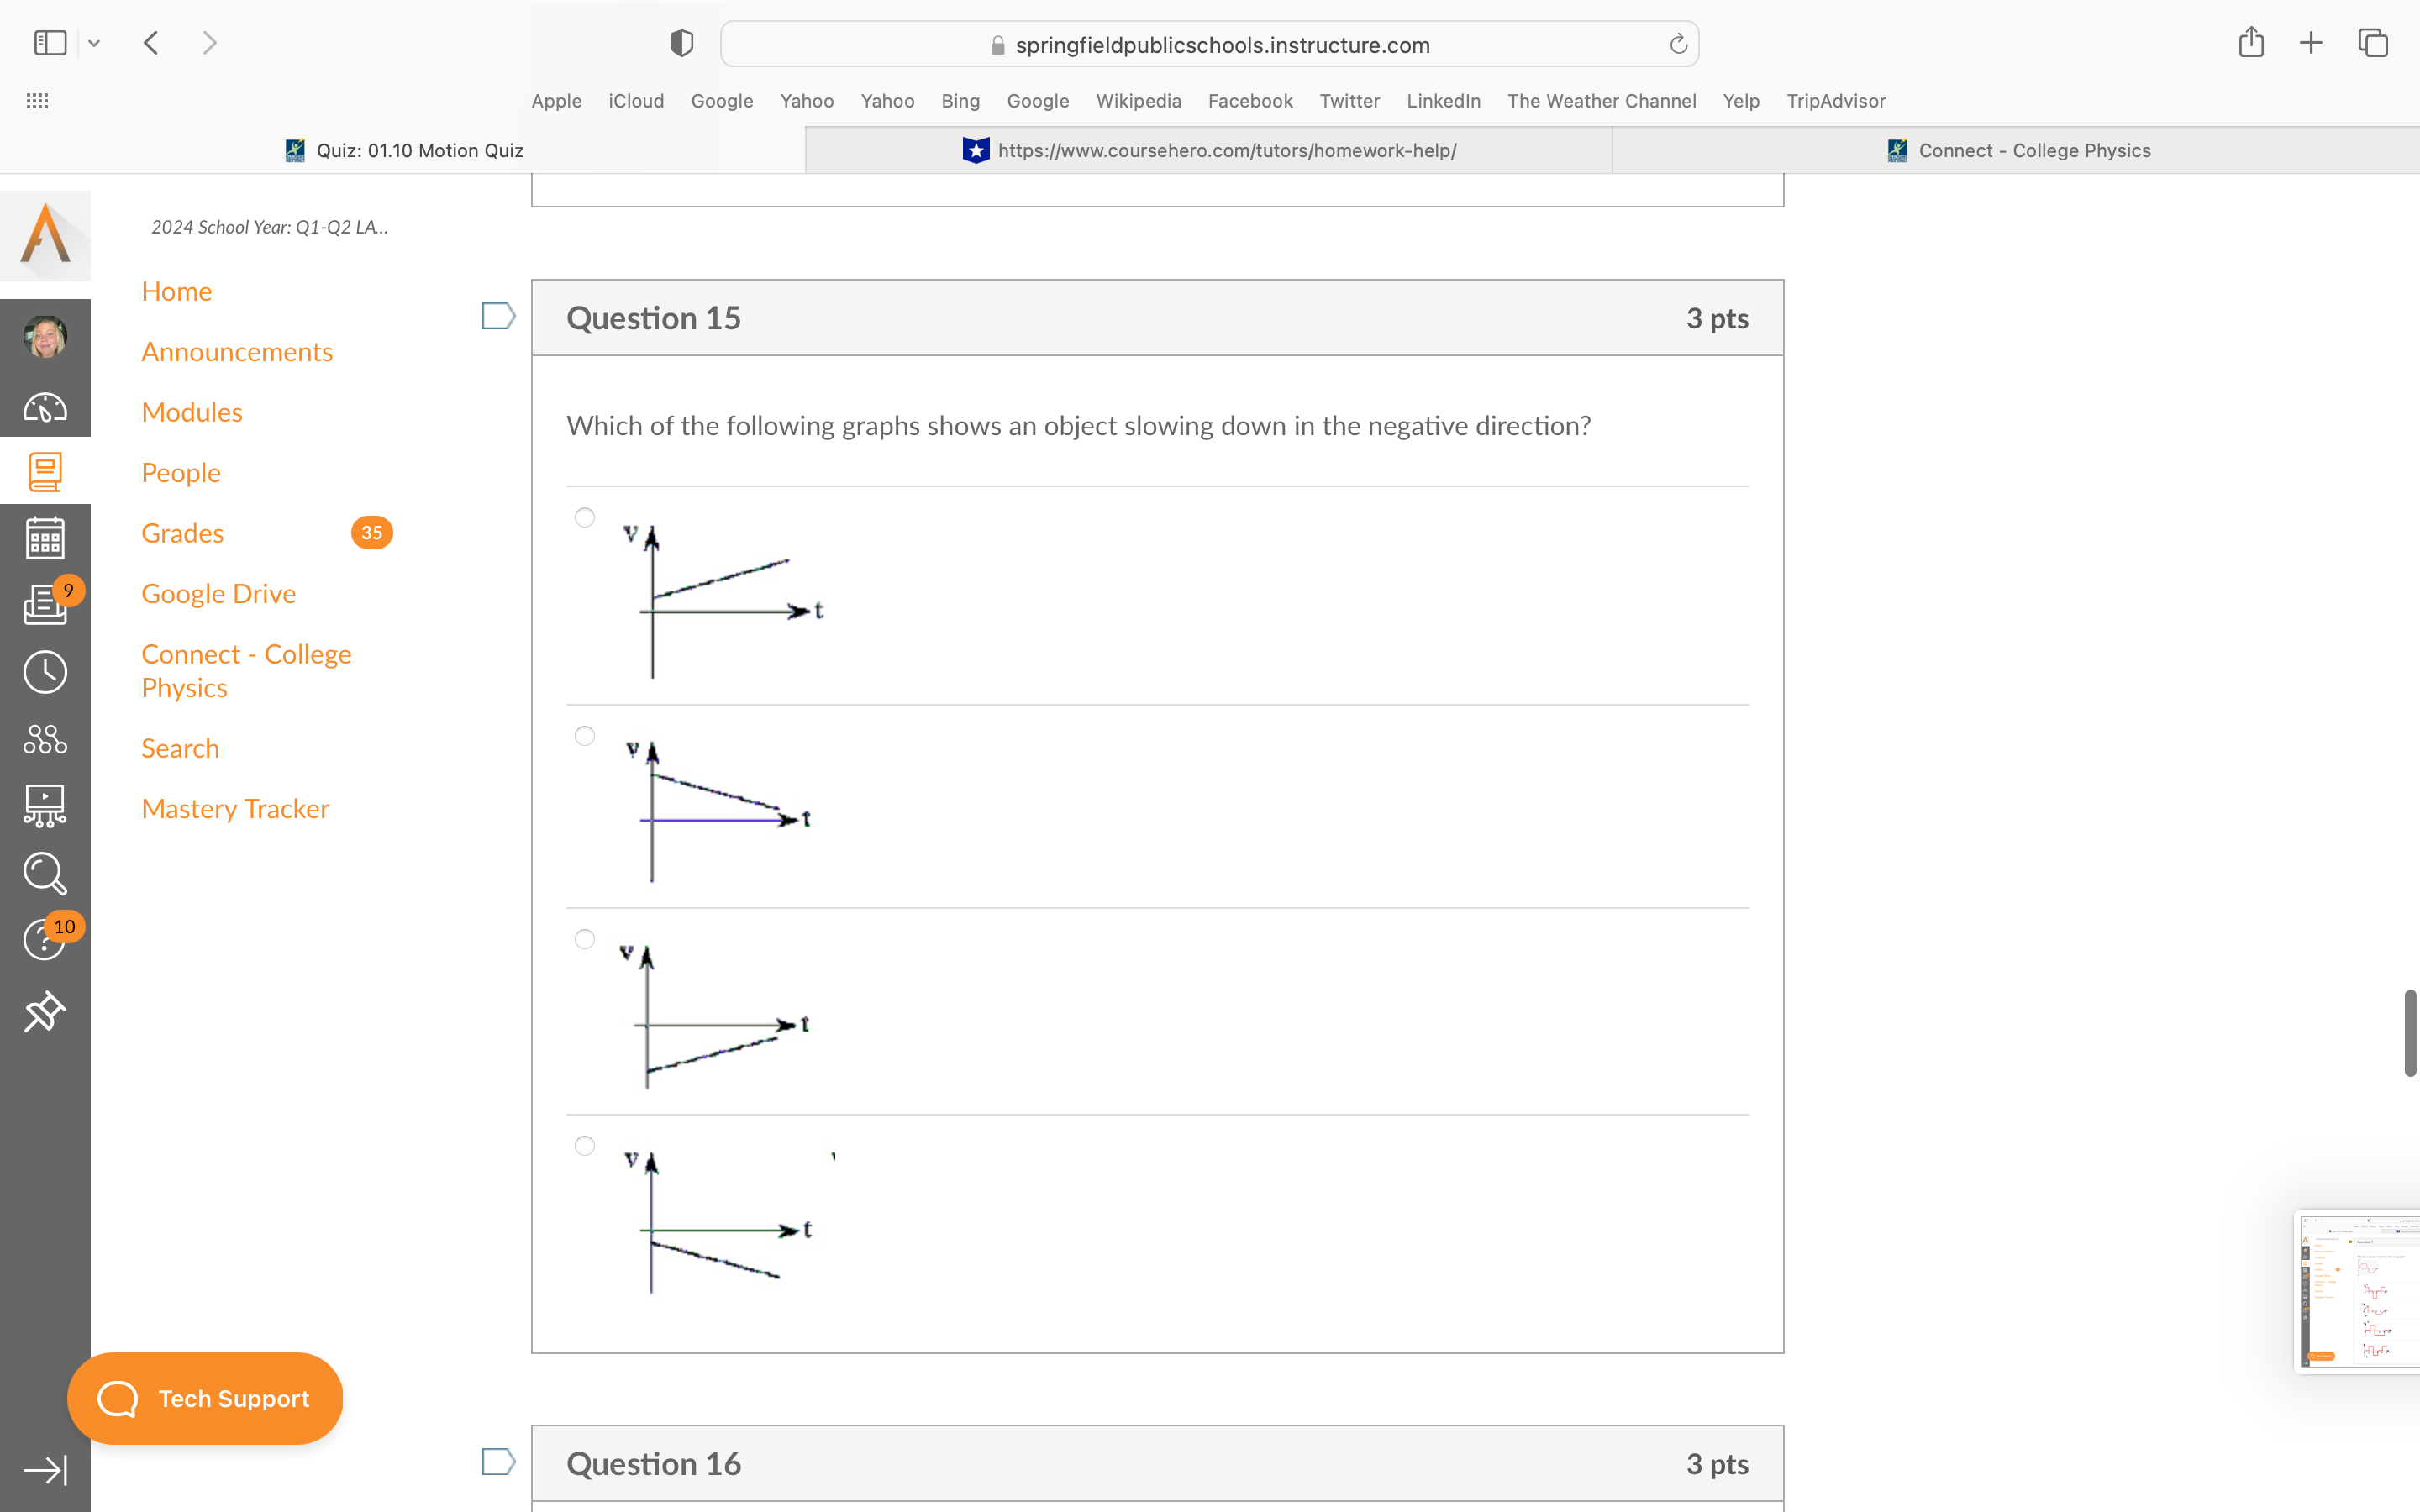
Task: Open the Help icon with 10 notifications
Action: click(45, 939)
